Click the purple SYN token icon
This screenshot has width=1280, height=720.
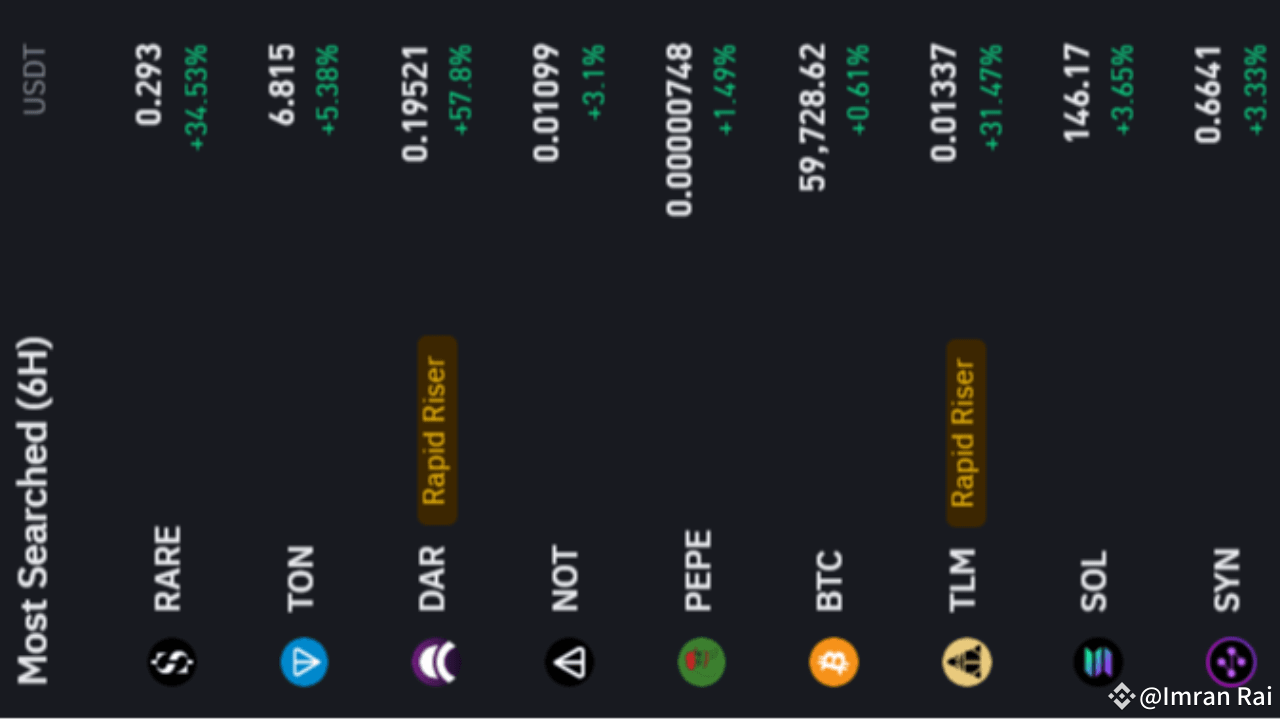click(1230, 662)
